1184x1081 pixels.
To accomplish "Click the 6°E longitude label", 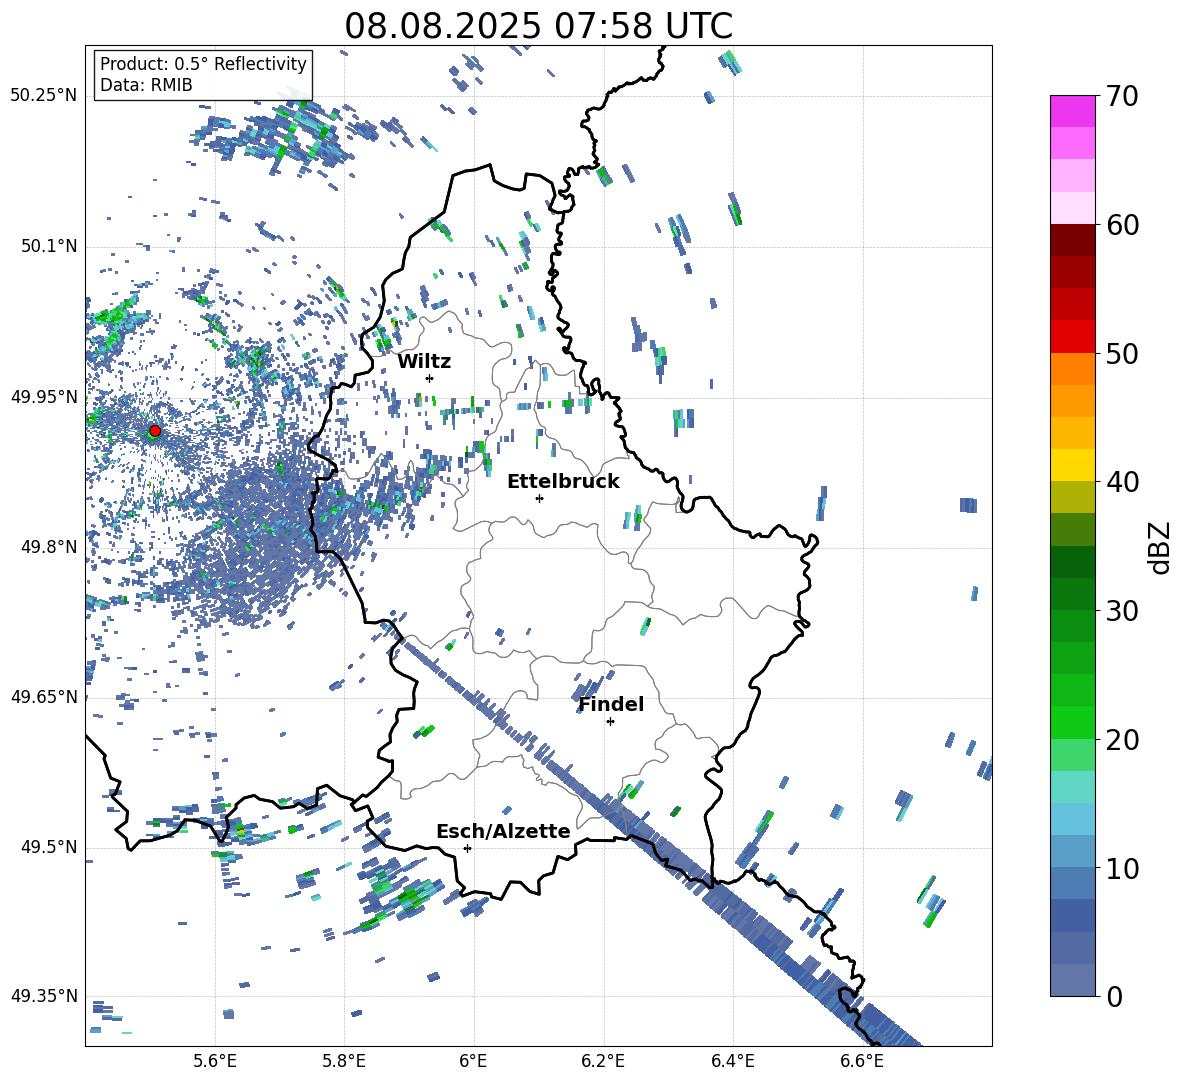I will 473,1061.
